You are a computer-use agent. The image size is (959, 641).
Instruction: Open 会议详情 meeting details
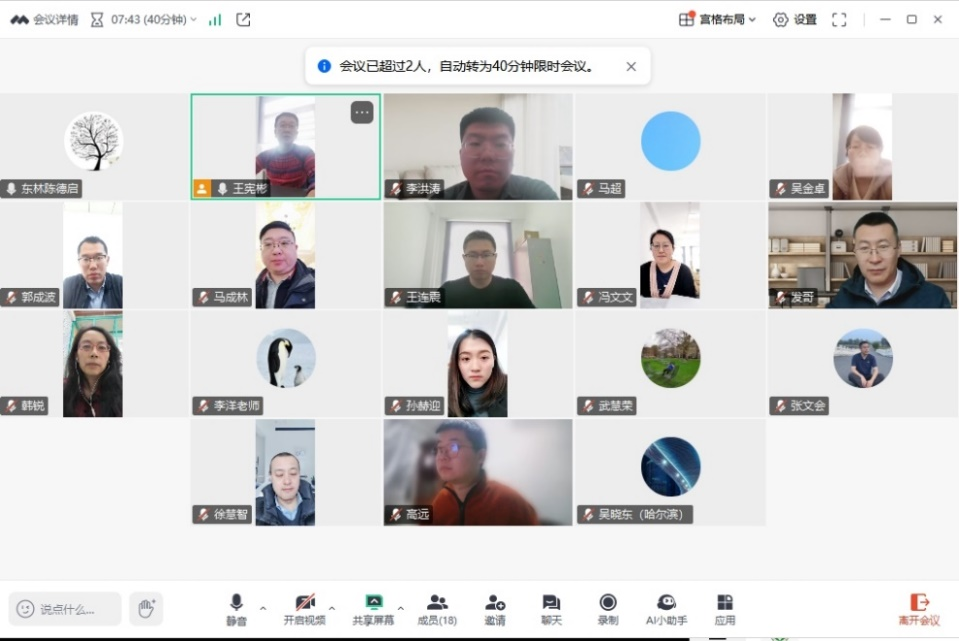coord(45,19)
